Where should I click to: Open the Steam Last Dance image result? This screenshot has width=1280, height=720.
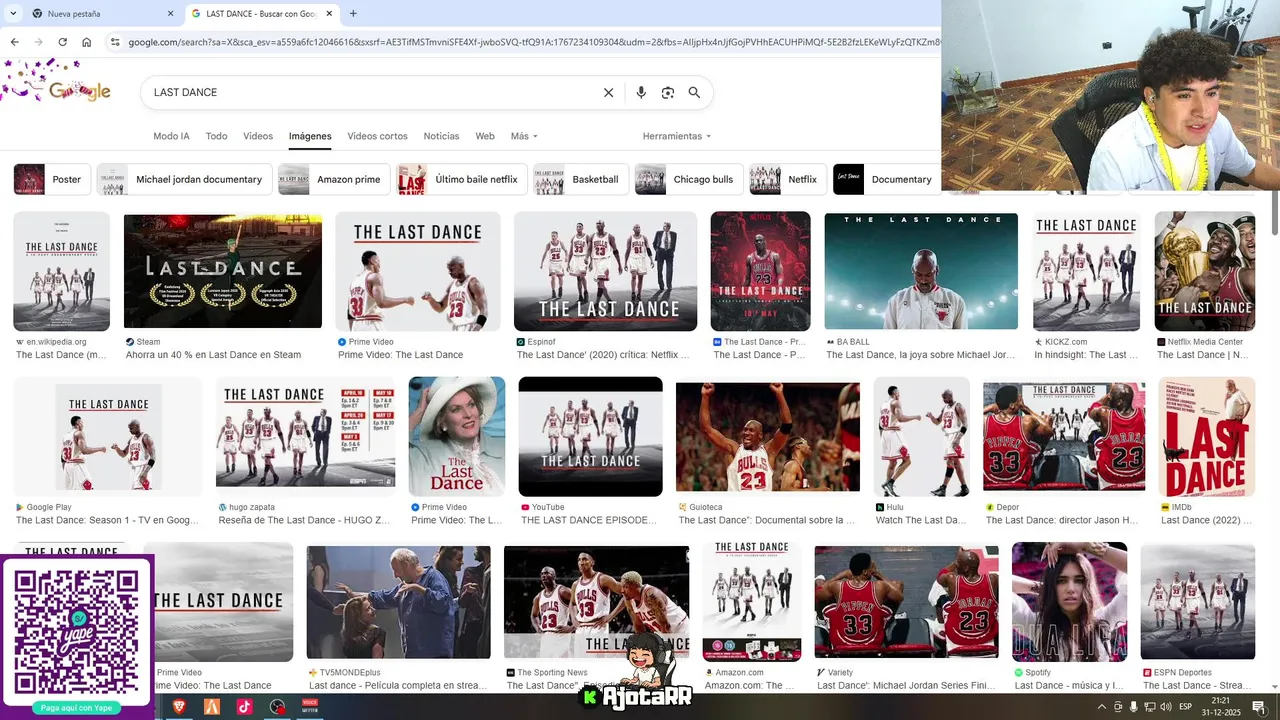click(223, 271)
